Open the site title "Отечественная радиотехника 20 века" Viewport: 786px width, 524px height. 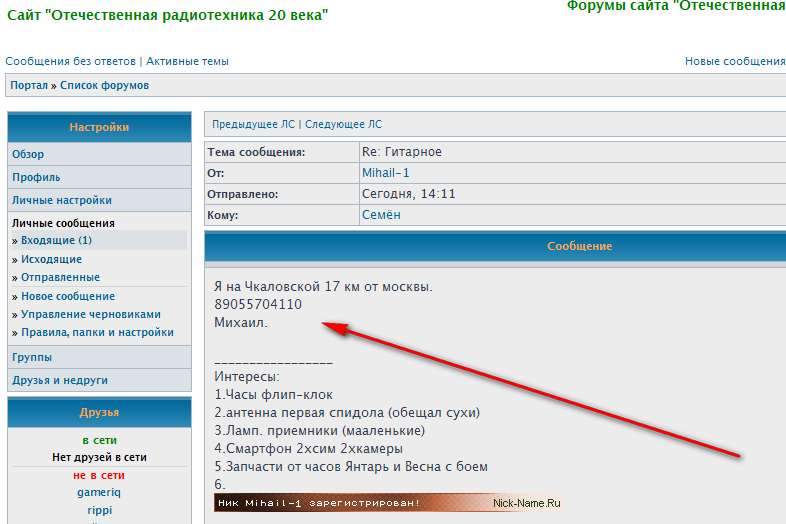[167, 15]
